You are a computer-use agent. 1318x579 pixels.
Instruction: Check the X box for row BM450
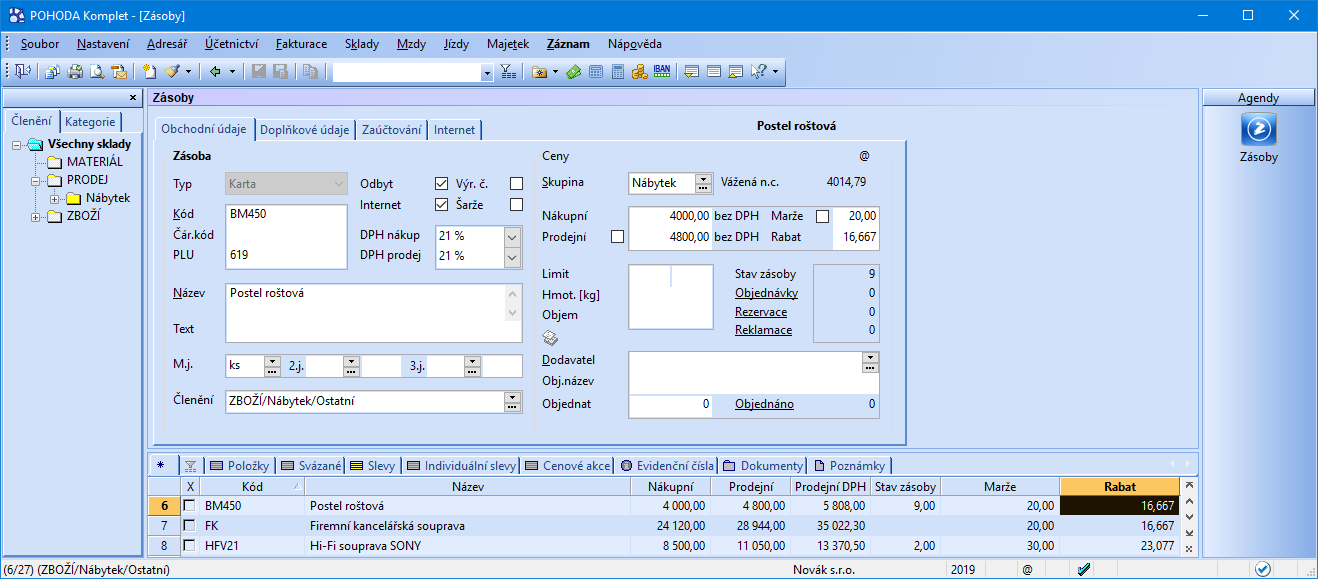click(190, 506)
